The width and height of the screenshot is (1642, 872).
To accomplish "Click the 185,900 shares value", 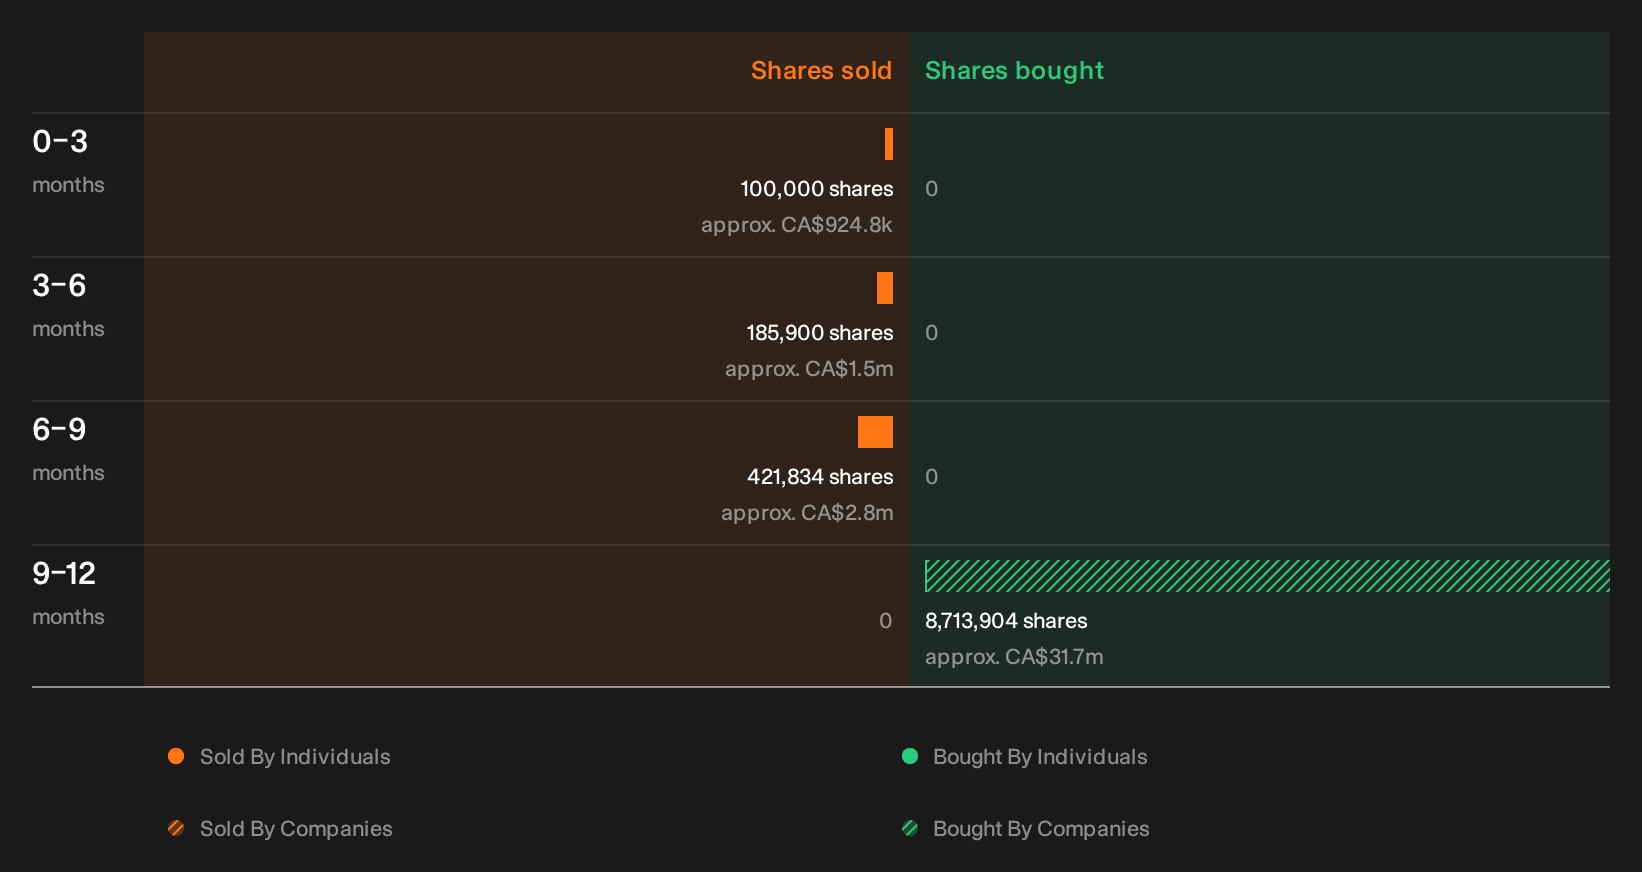I will (x=820, y=333).
